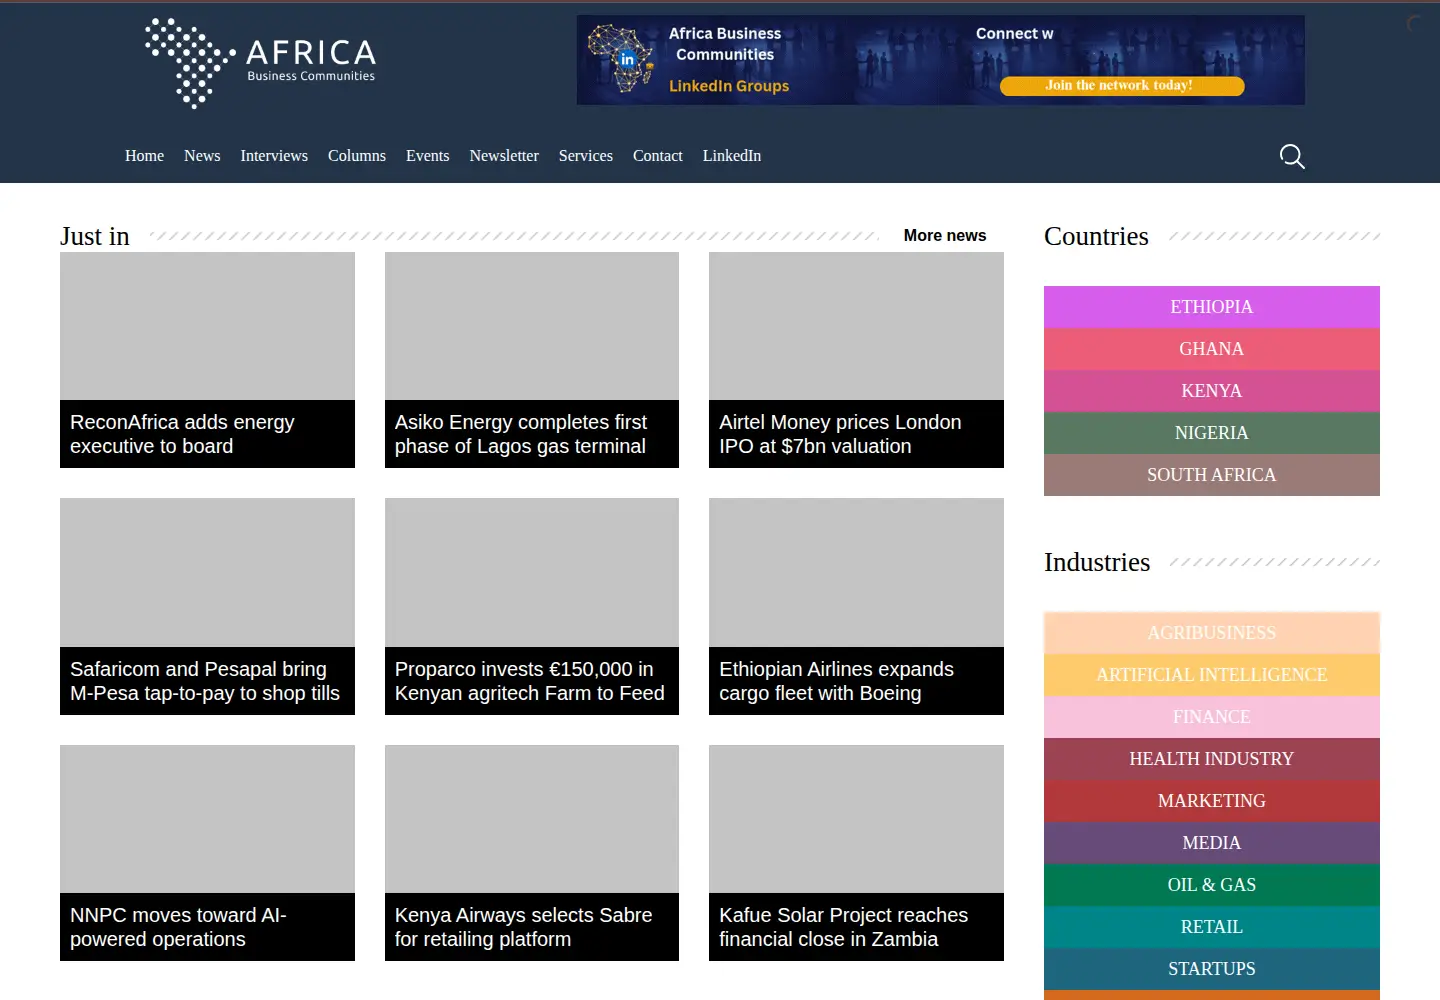Viewport: 1440px width, 1000px height.
Task: Open the Events page
Action: click(428, 156)
